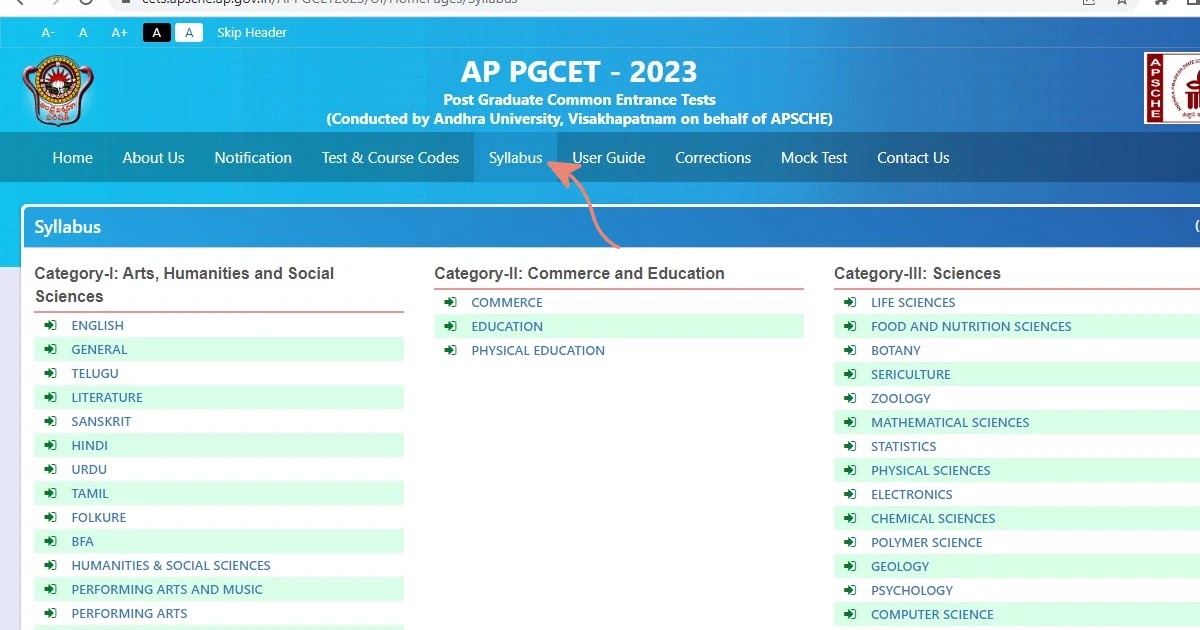Click the arrow icon beside URDU
The image size is (1200, 630).
click(50, 469)
